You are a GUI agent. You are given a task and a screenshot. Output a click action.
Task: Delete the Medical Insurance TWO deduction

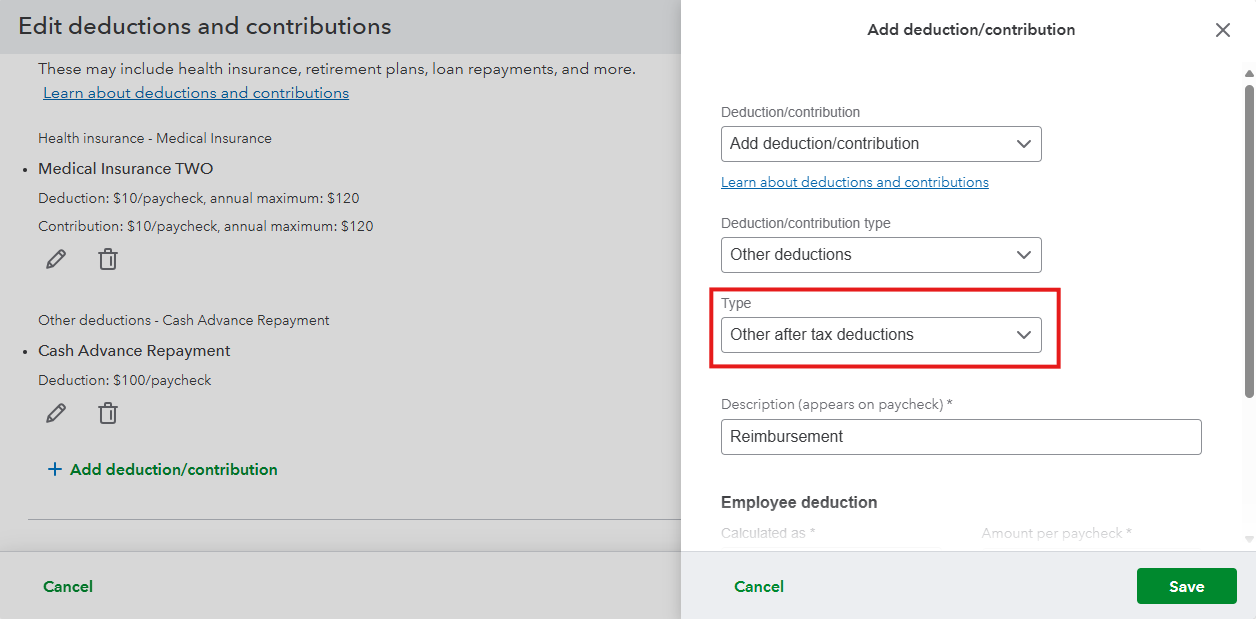click(x=108, y=260)
